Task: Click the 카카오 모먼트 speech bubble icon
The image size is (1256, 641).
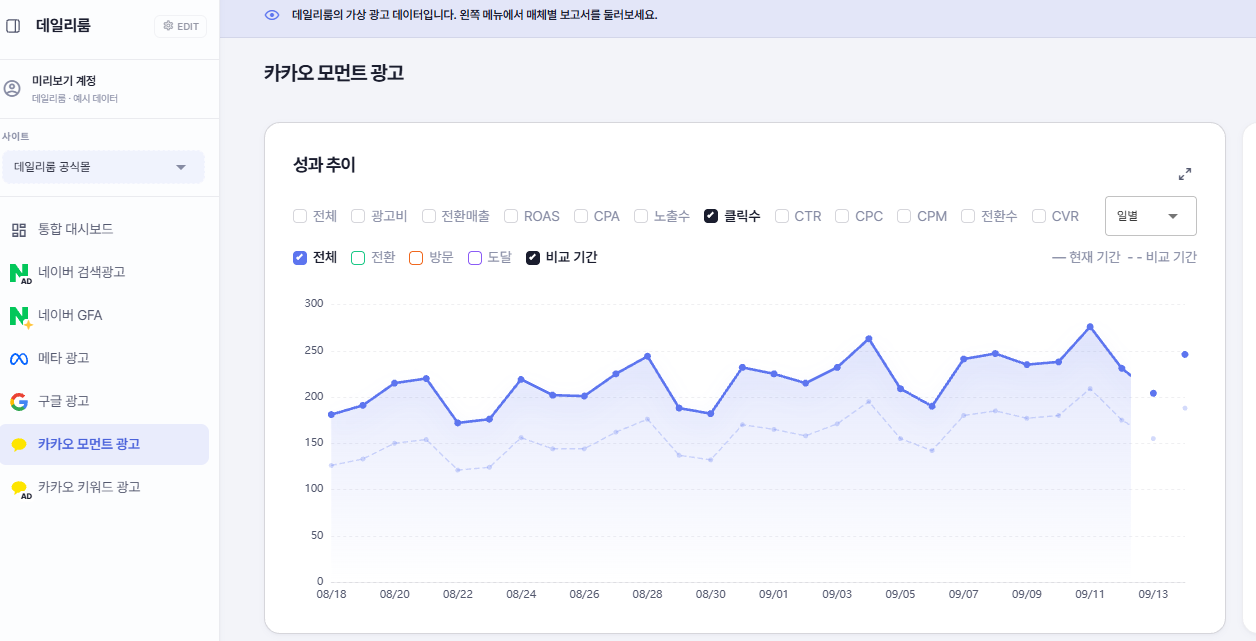Action: click(x=19, y=445)
